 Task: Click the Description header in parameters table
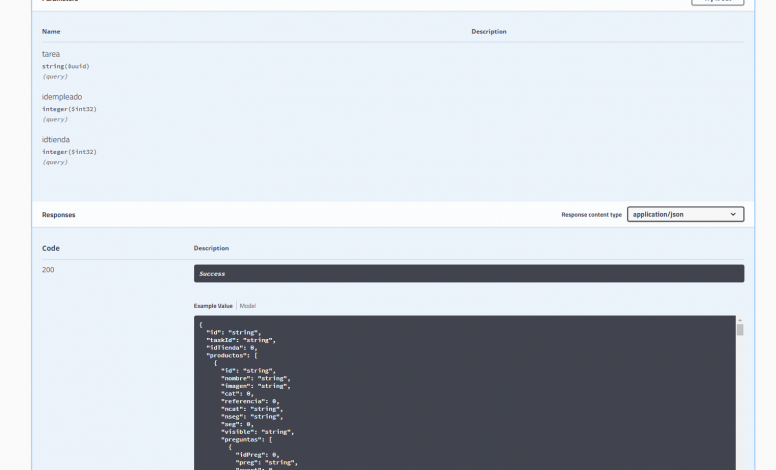pyautogui.click(x=489, y=32)
